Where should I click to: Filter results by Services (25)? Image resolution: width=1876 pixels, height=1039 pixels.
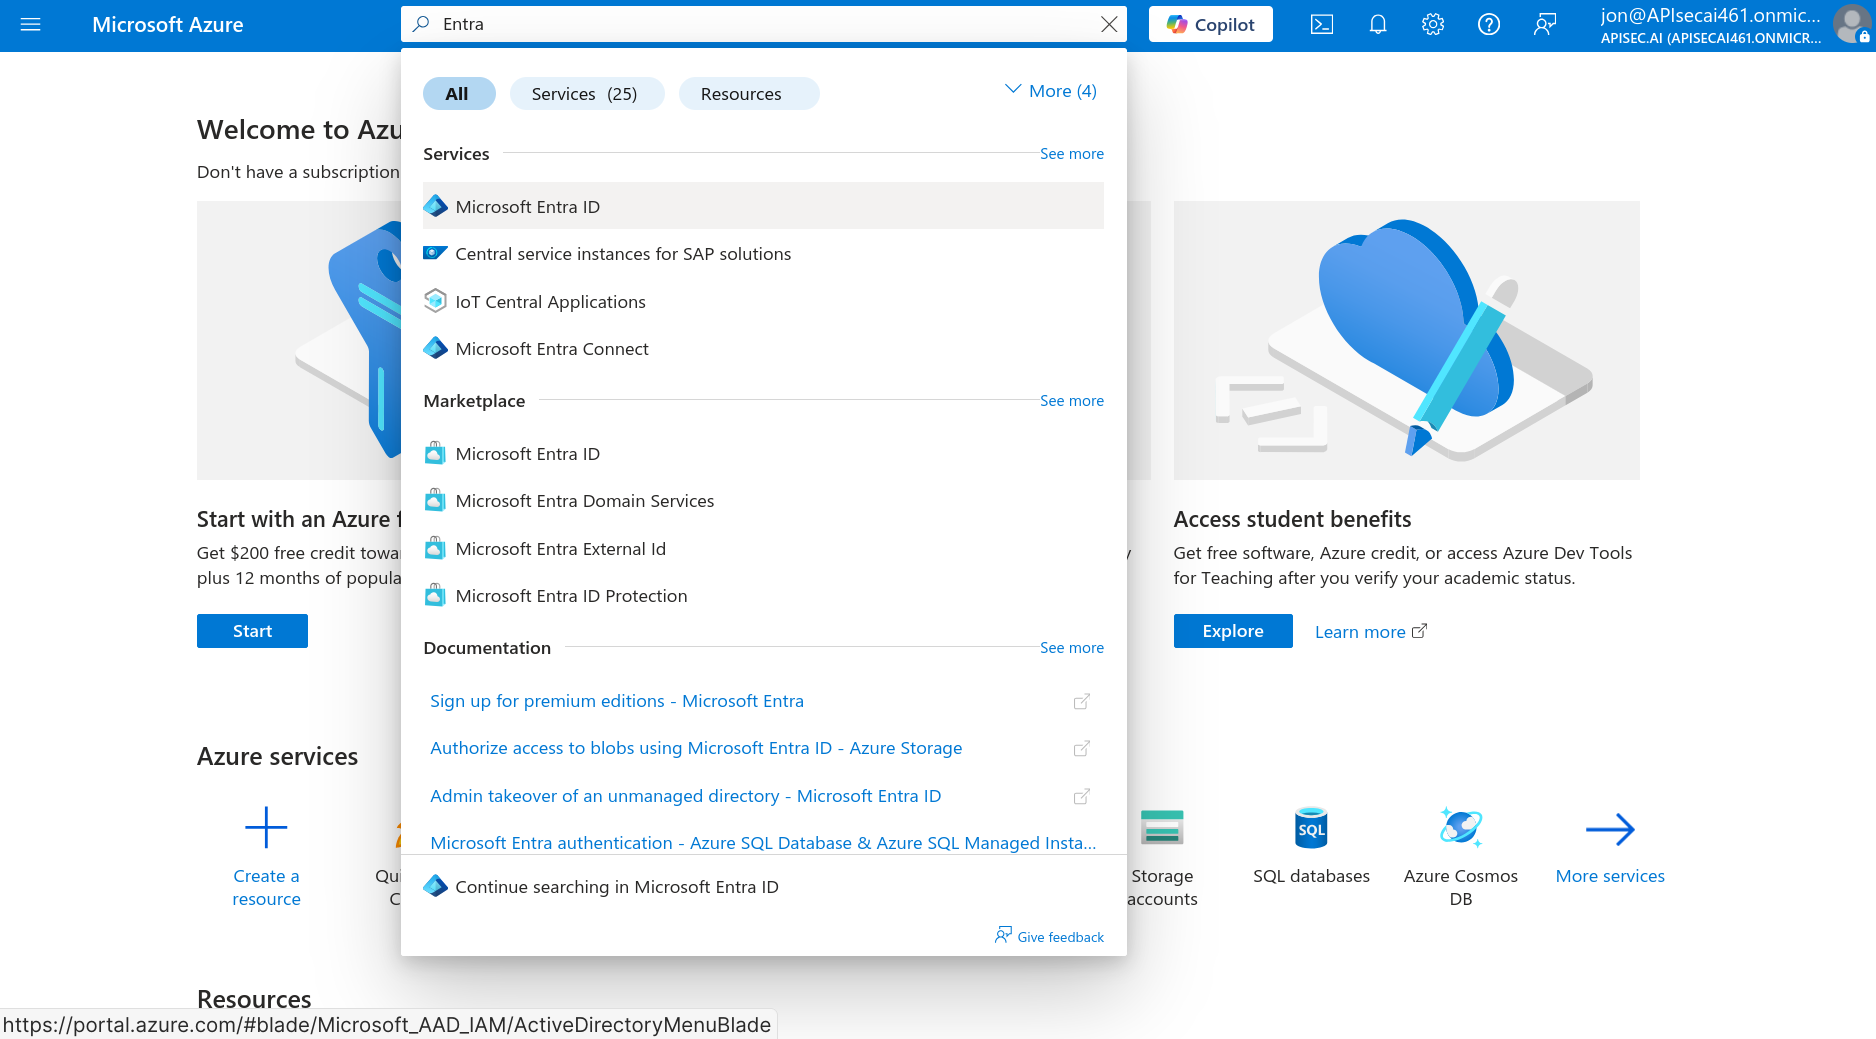(x=586, y=94)
